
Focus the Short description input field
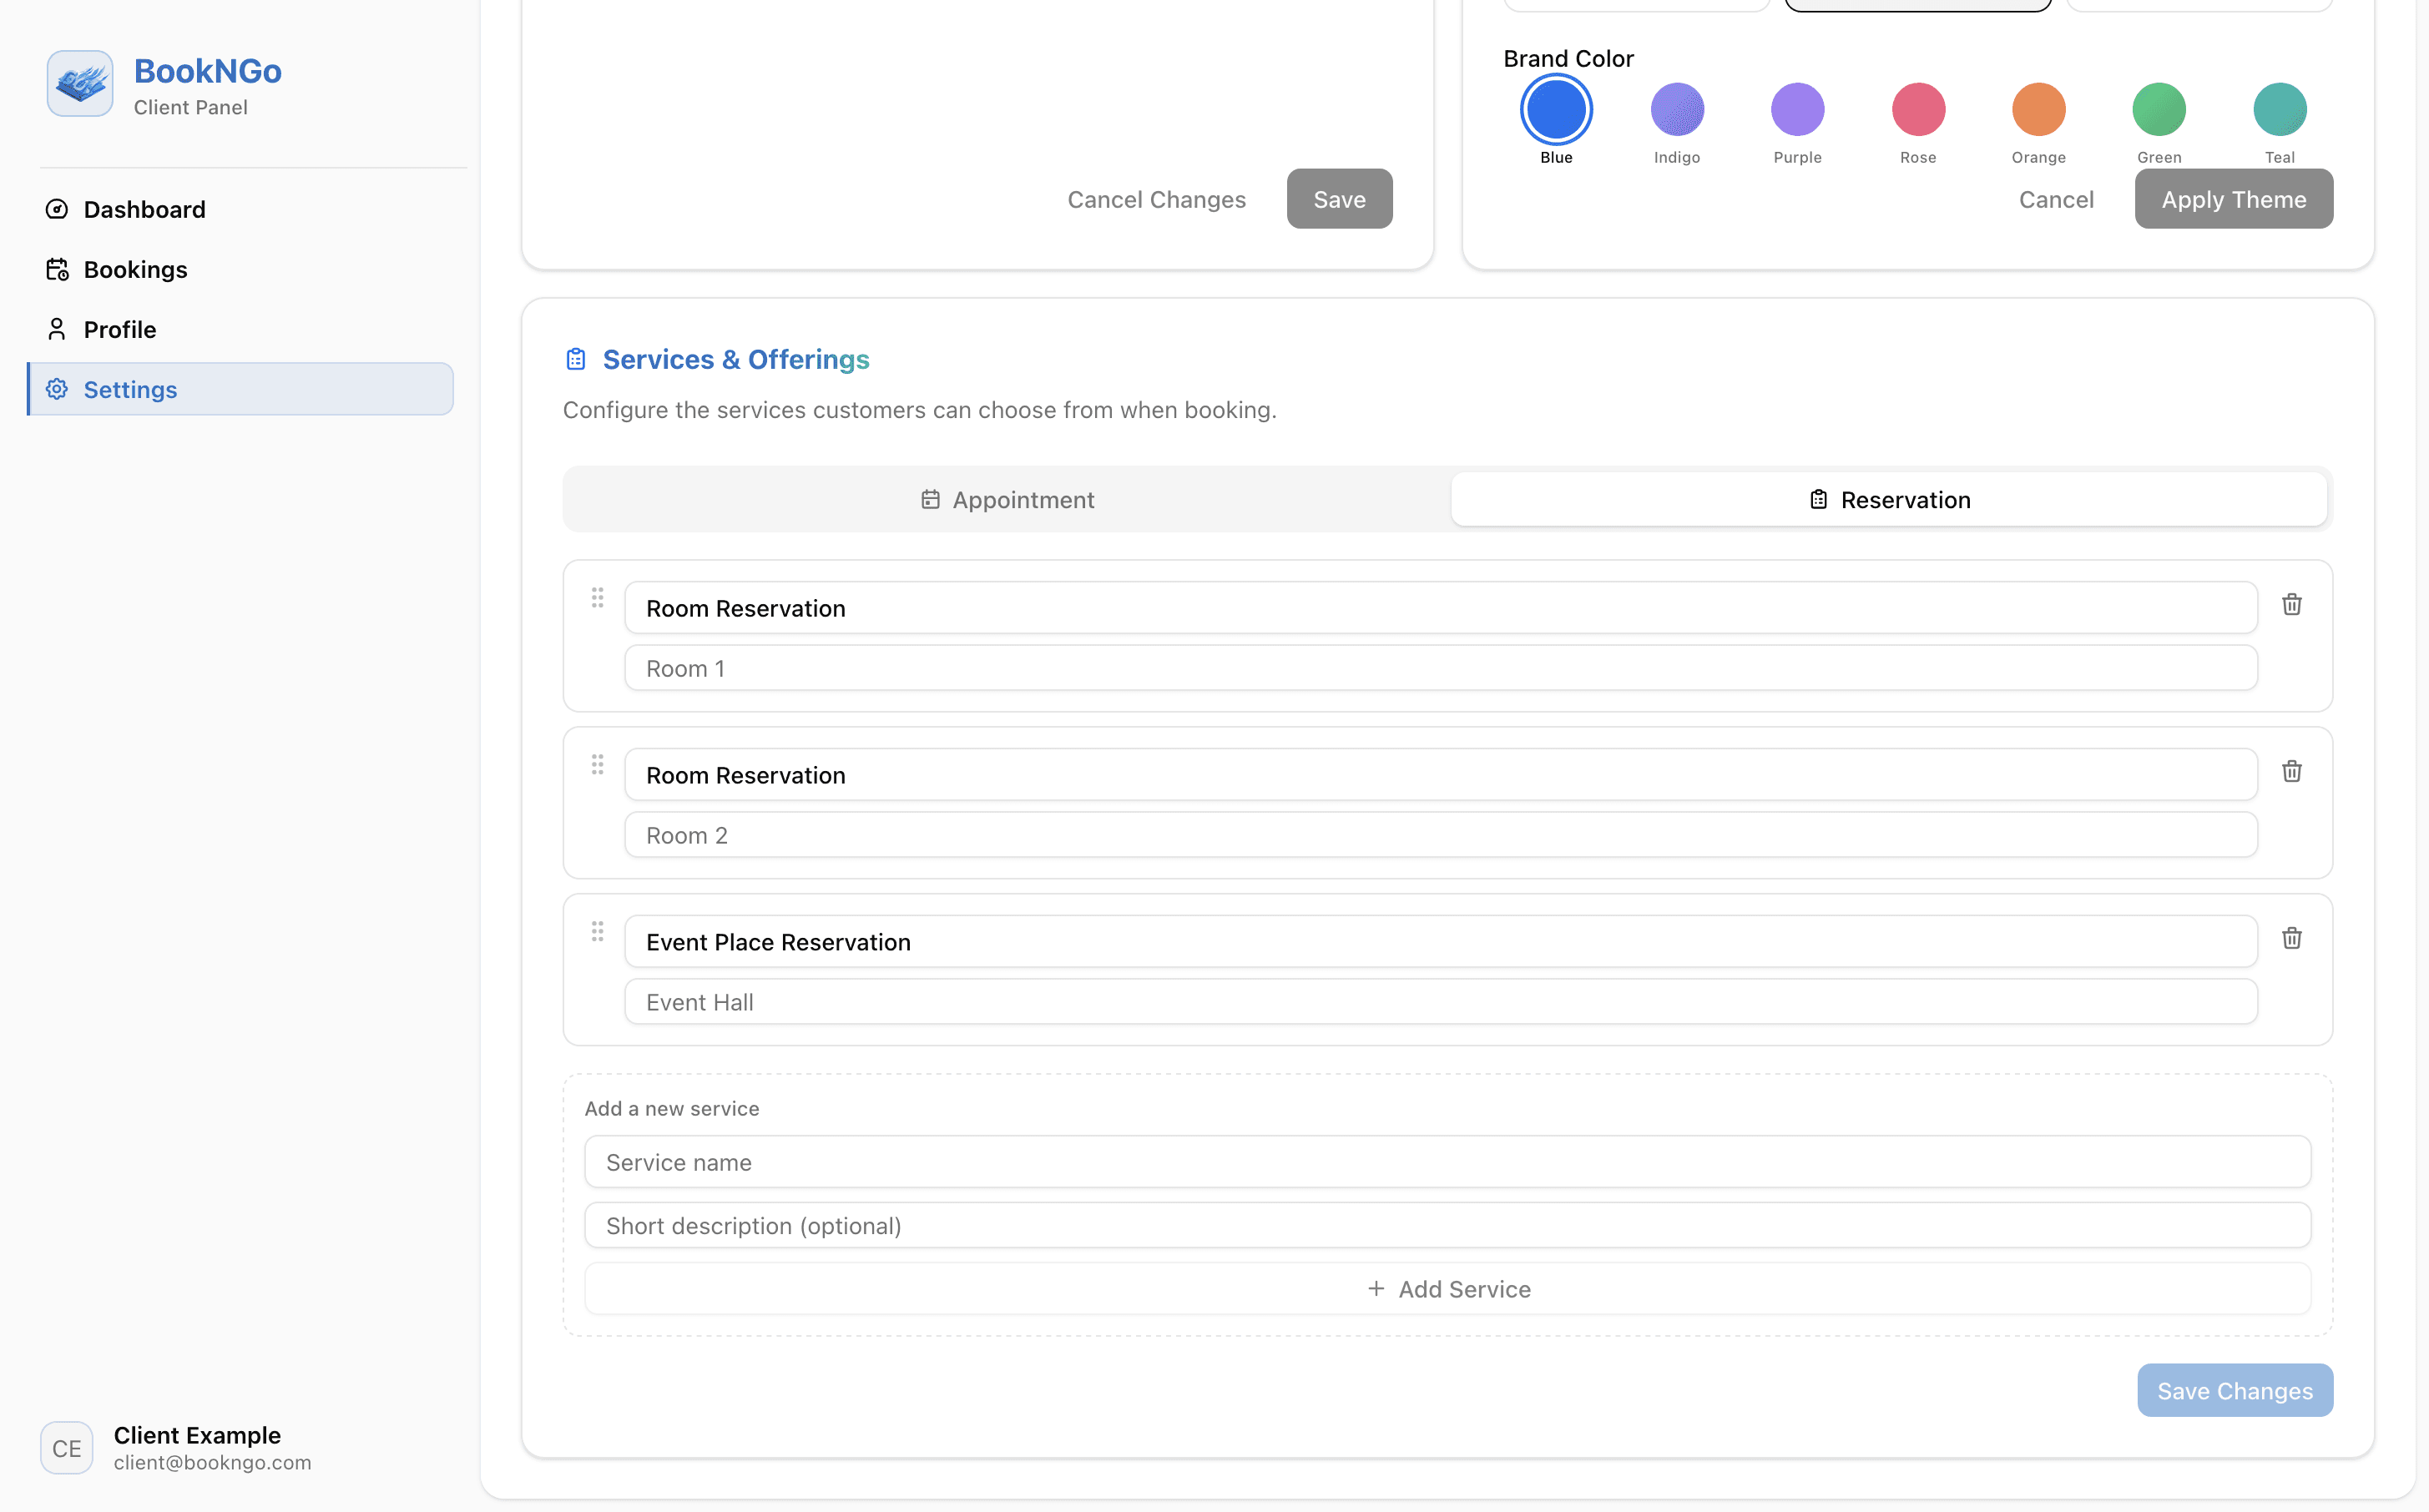point(1447,1226)
